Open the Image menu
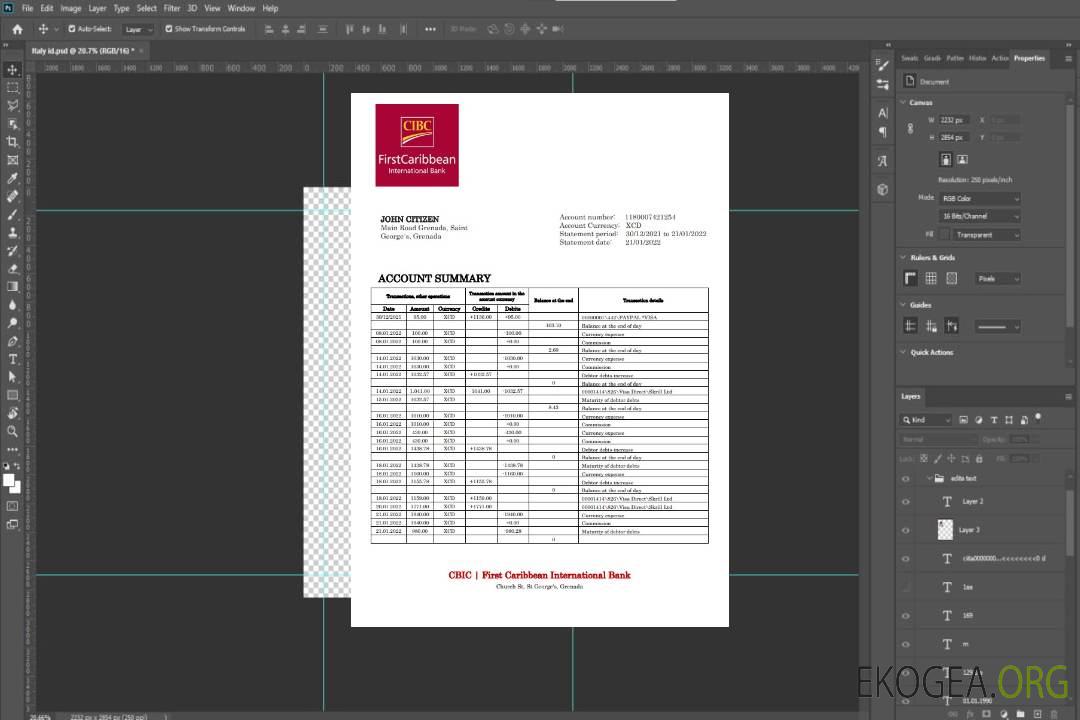The width and height of the screenshot is (1080, 720). click(x=71, y=8)
